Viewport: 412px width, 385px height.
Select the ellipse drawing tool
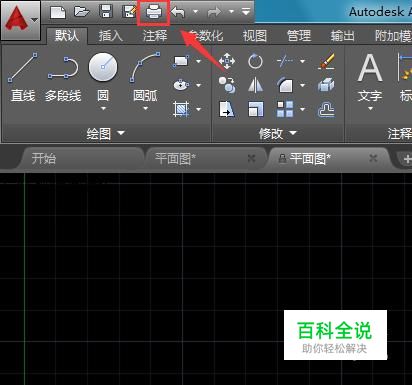click(181, 85)
